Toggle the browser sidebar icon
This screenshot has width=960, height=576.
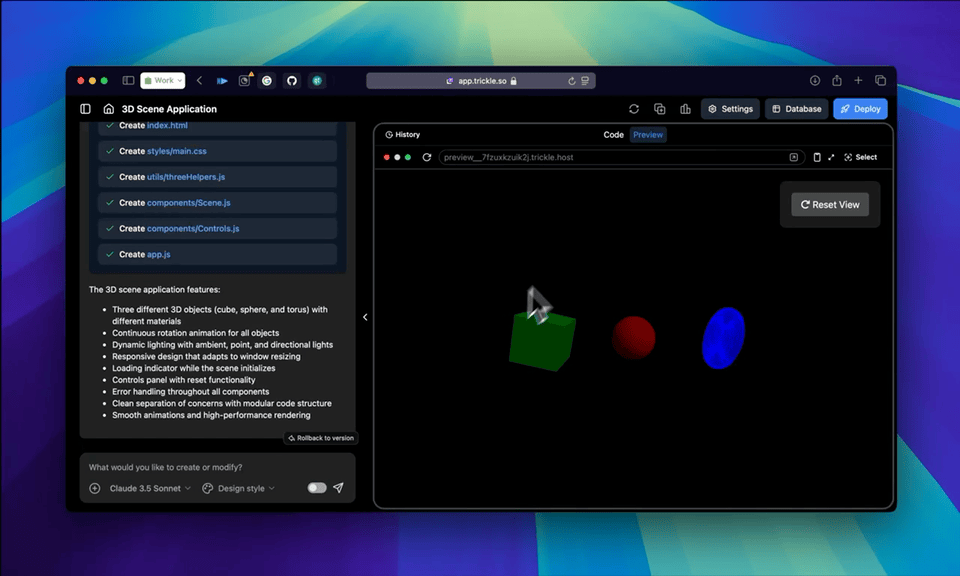click(x=128, y=80)
